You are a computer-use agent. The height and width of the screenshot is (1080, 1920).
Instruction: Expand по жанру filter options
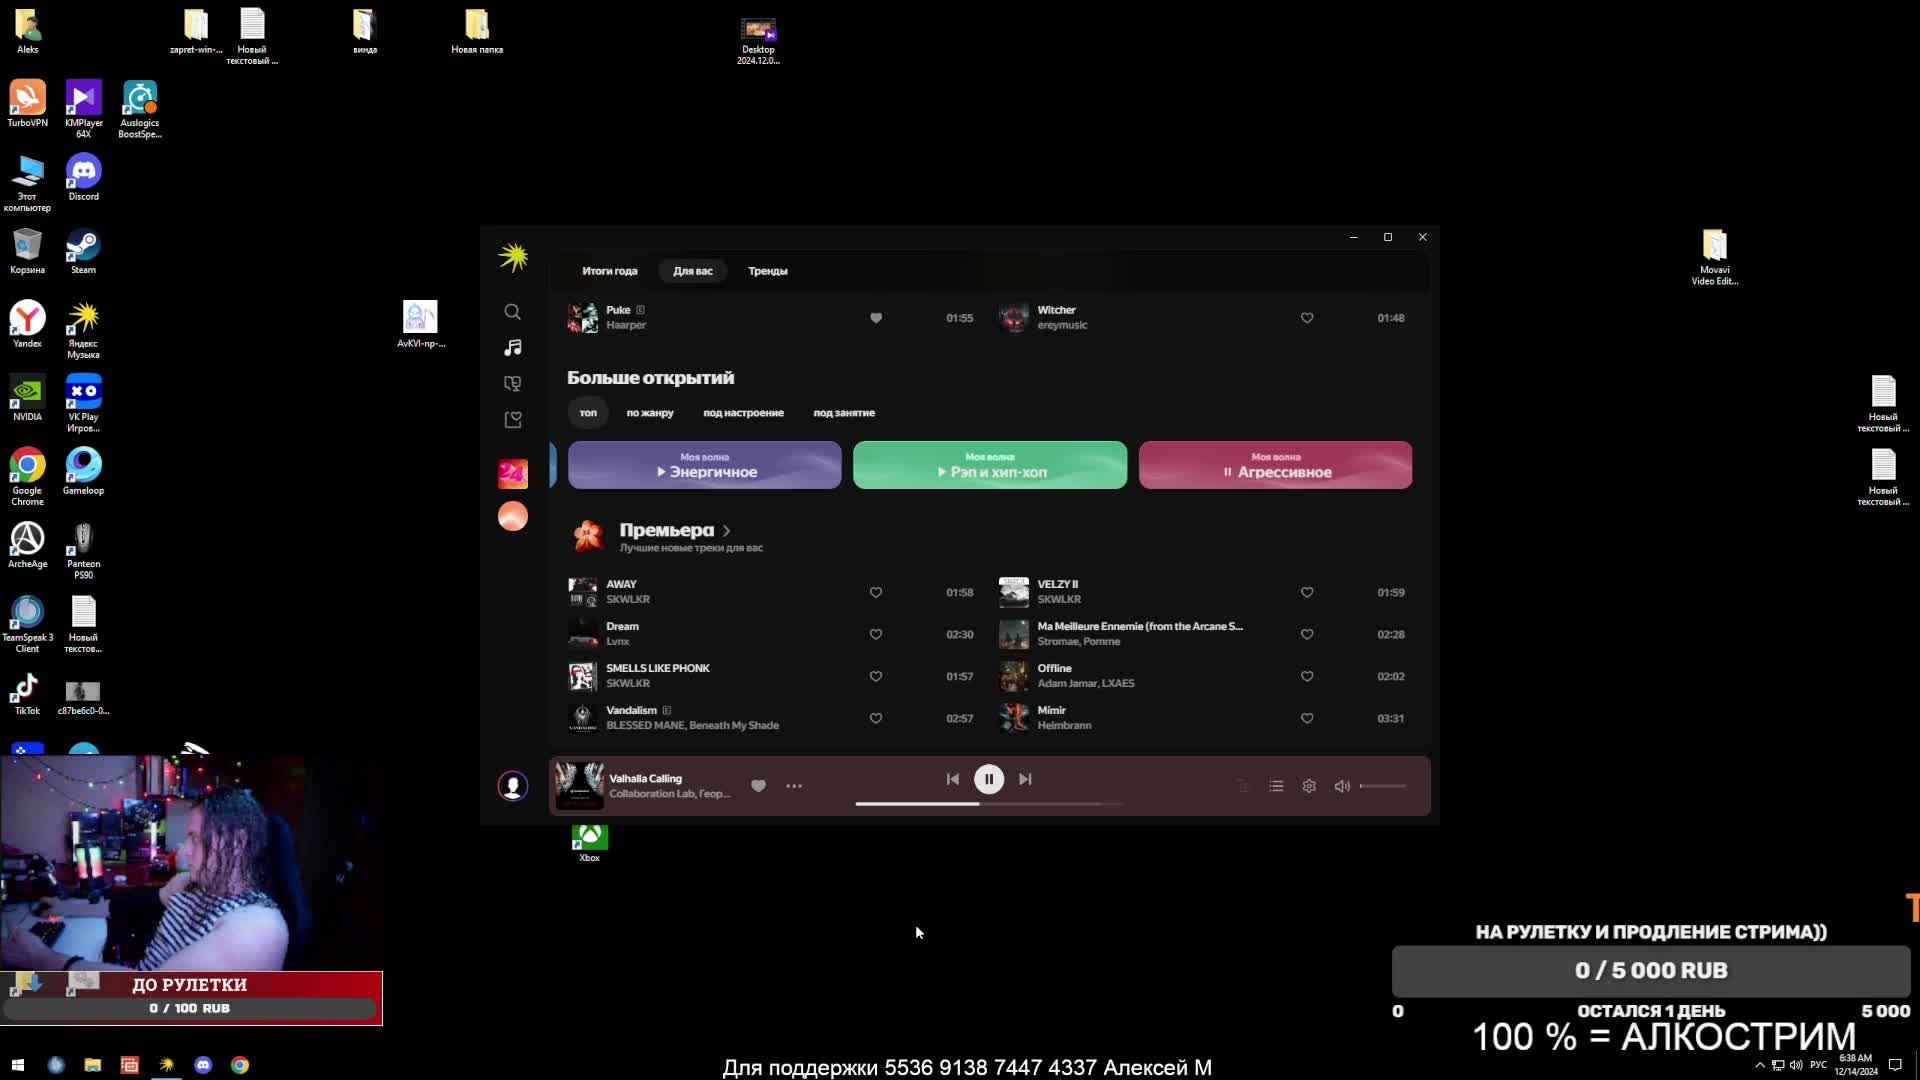(650, 413)
